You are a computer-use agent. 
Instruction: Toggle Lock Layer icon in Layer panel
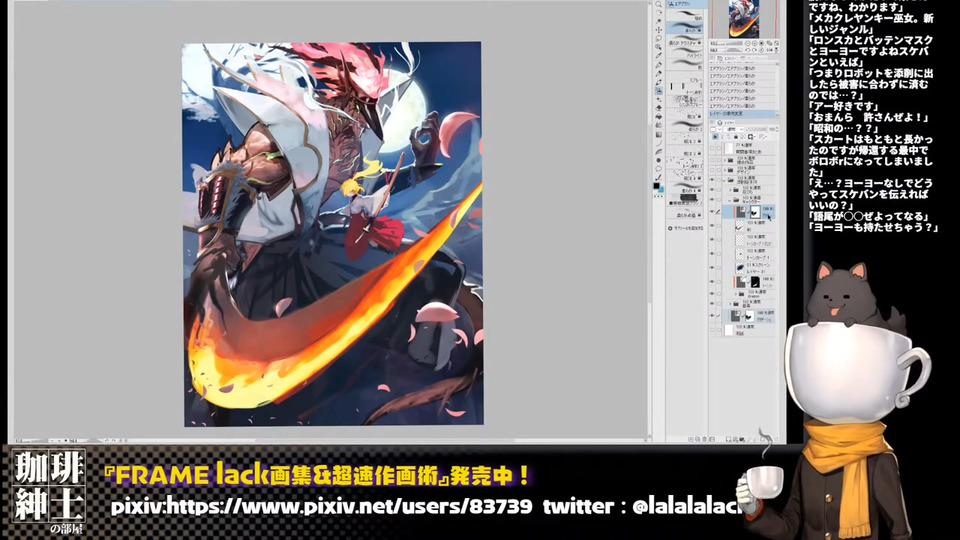[x=736, y=137]
